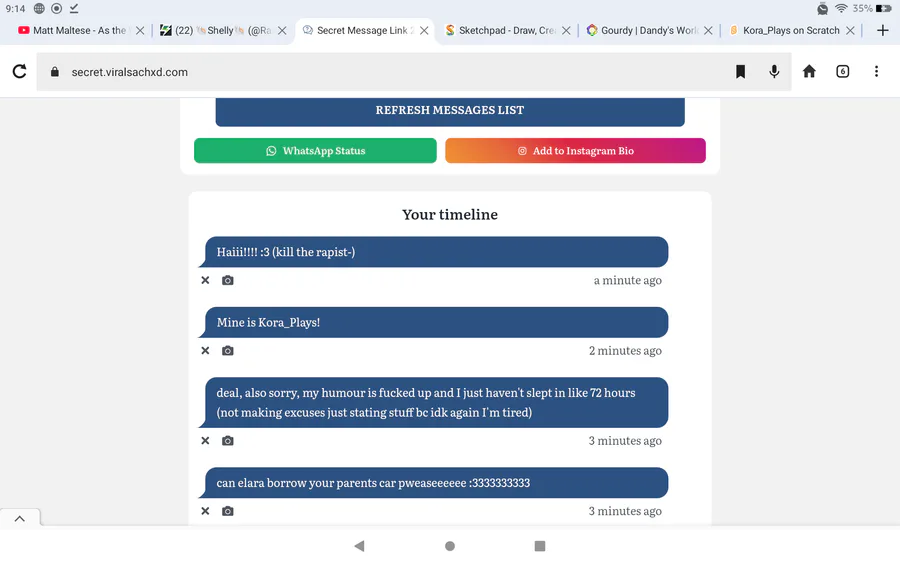Image resolution: width=900 pixels, height=563 pixels.
Task: Close the Gourdy Dandy's World tab
Action: click(x=709, y=31)
